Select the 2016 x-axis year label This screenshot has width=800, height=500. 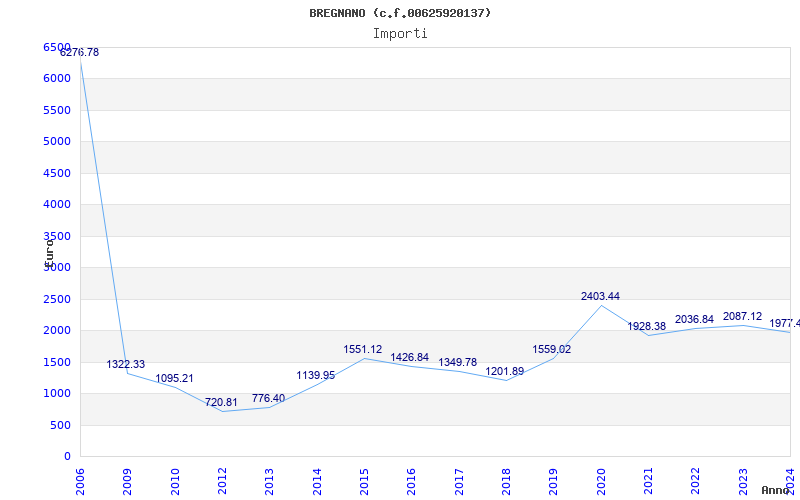pyautogui.click(x=412, y=479)
